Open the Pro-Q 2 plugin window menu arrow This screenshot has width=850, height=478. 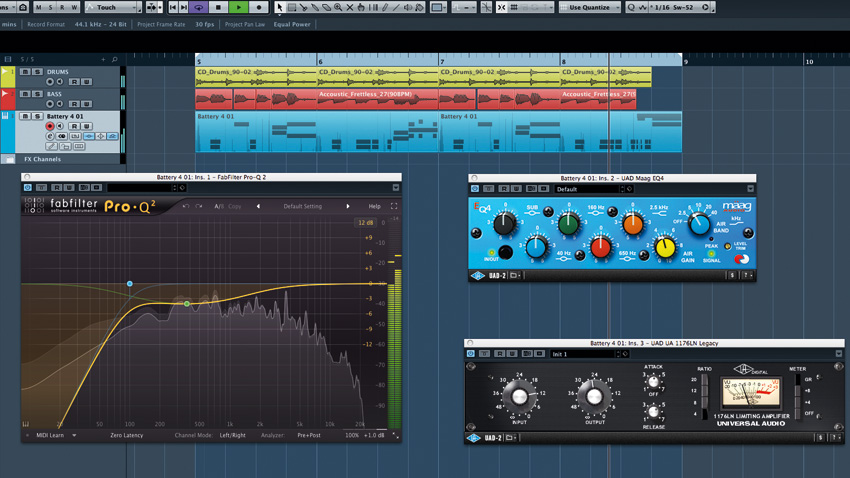[396, 188]
